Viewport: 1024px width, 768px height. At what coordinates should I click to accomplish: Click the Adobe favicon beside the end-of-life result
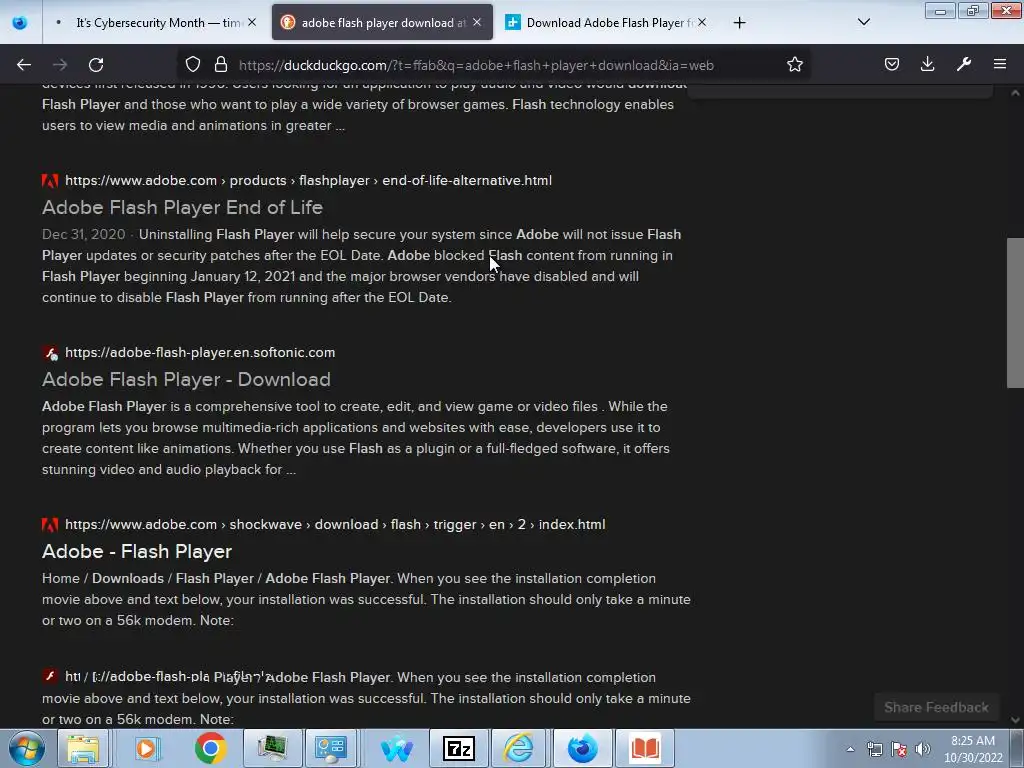[50, 180]
